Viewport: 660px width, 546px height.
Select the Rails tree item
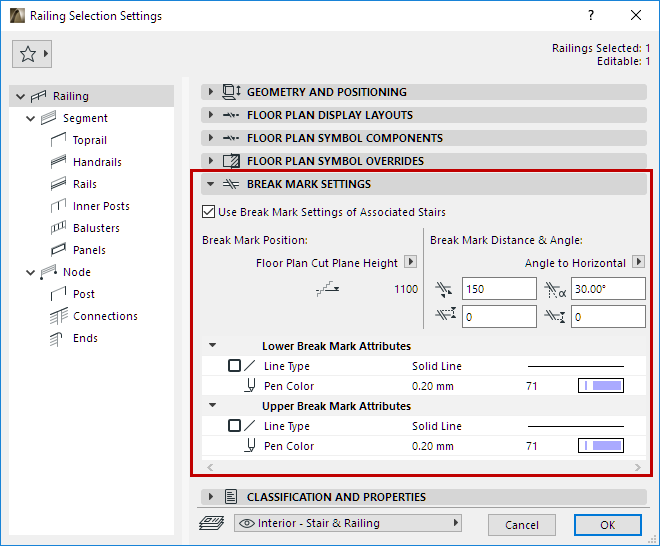(x=85, y=184)
